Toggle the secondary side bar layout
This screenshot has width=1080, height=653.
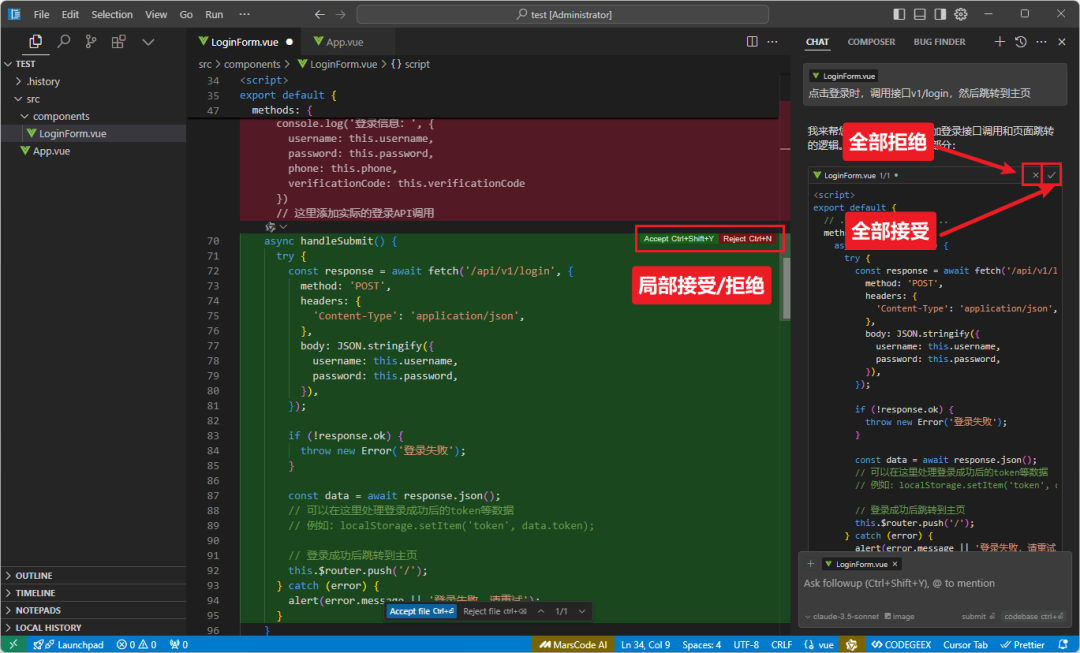[940, 14]
